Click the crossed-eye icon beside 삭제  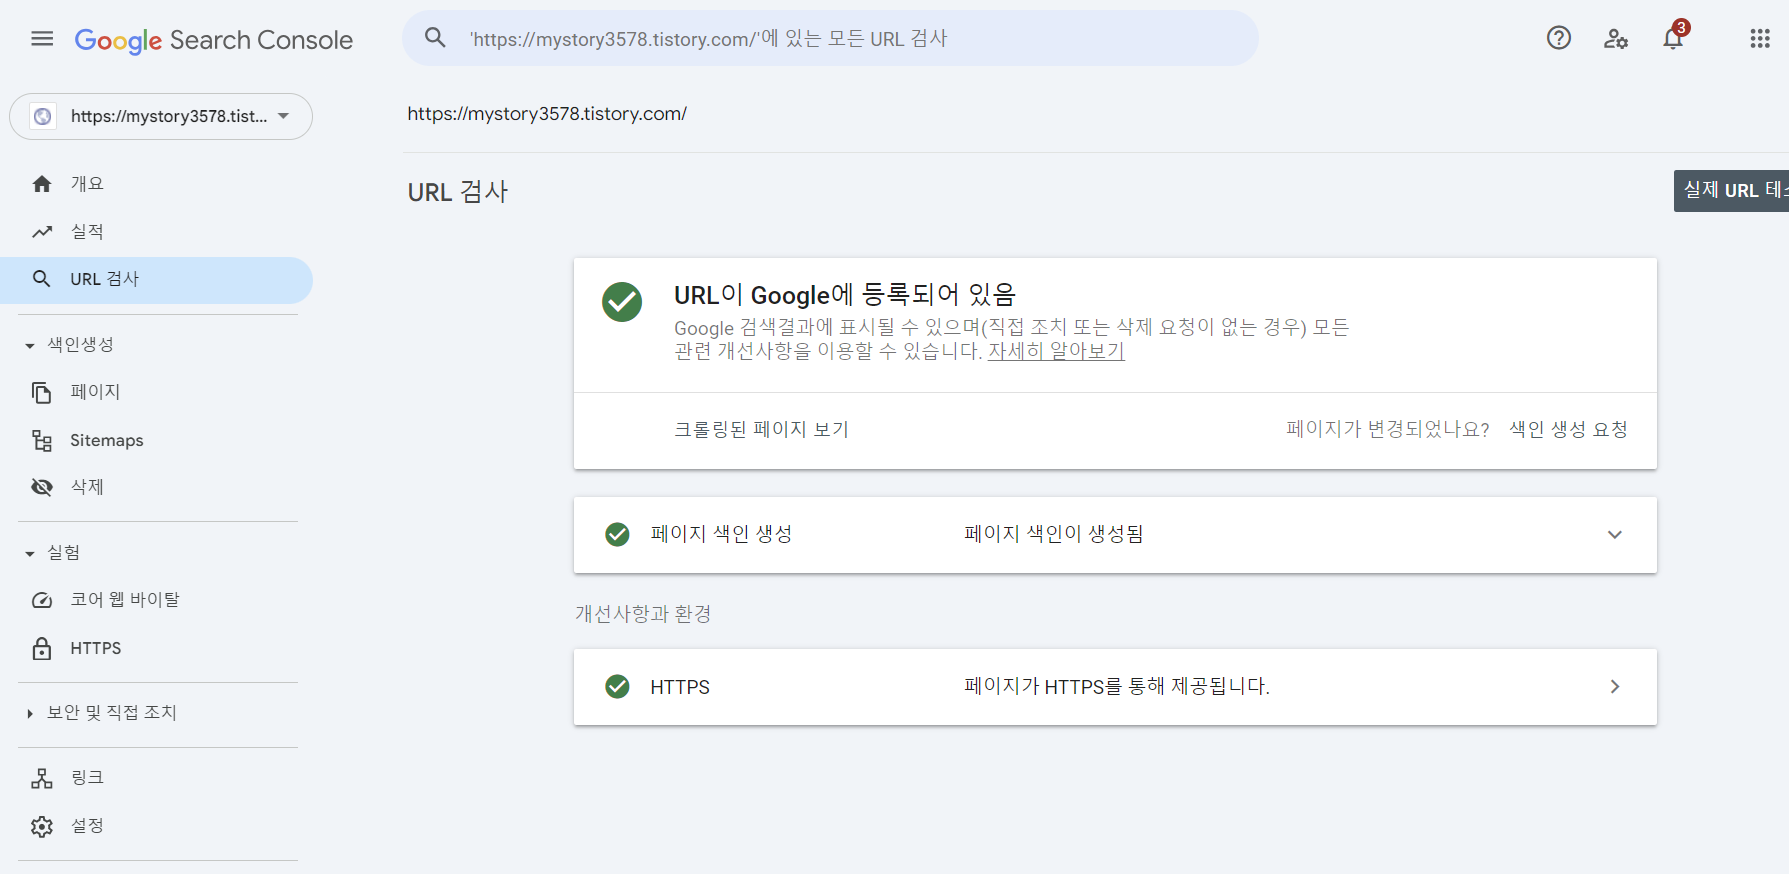tap(42, 487)
